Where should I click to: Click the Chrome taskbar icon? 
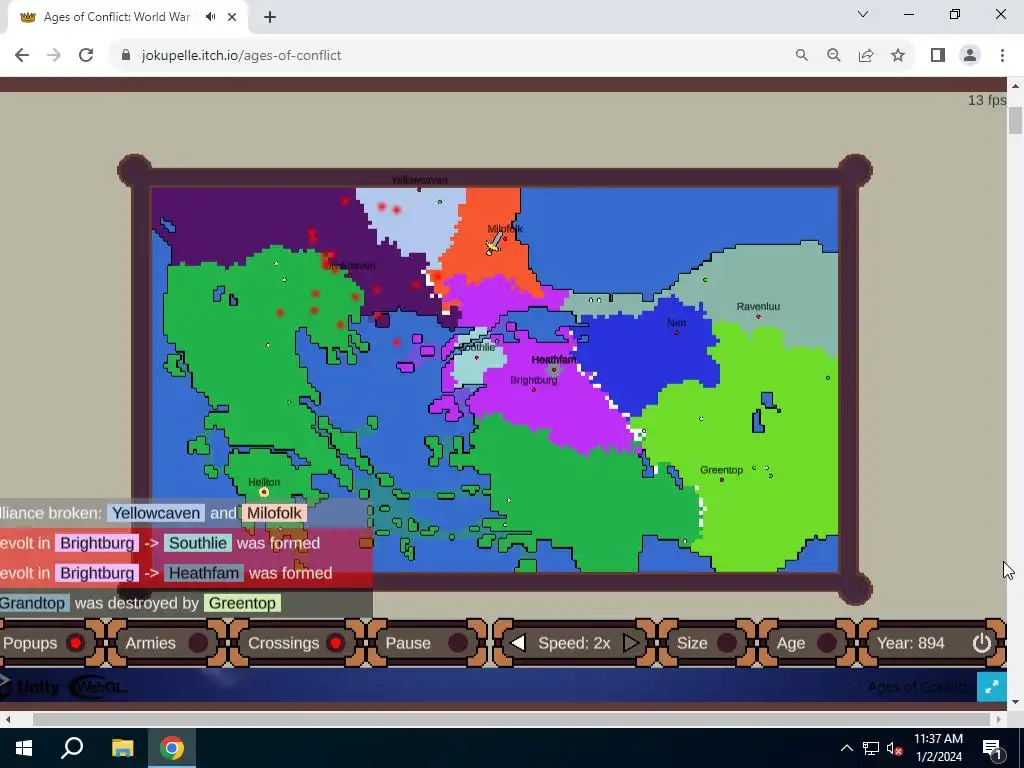pos(172,748)
